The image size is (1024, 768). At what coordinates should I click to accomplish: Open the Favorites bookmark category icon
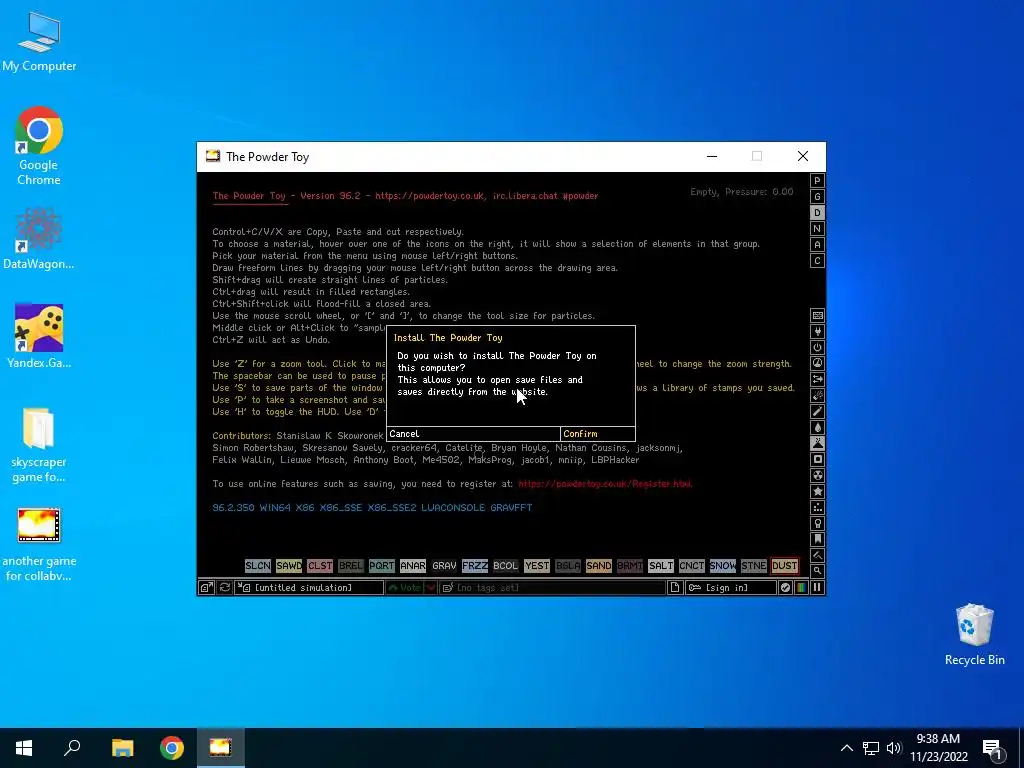pos(818,539)
